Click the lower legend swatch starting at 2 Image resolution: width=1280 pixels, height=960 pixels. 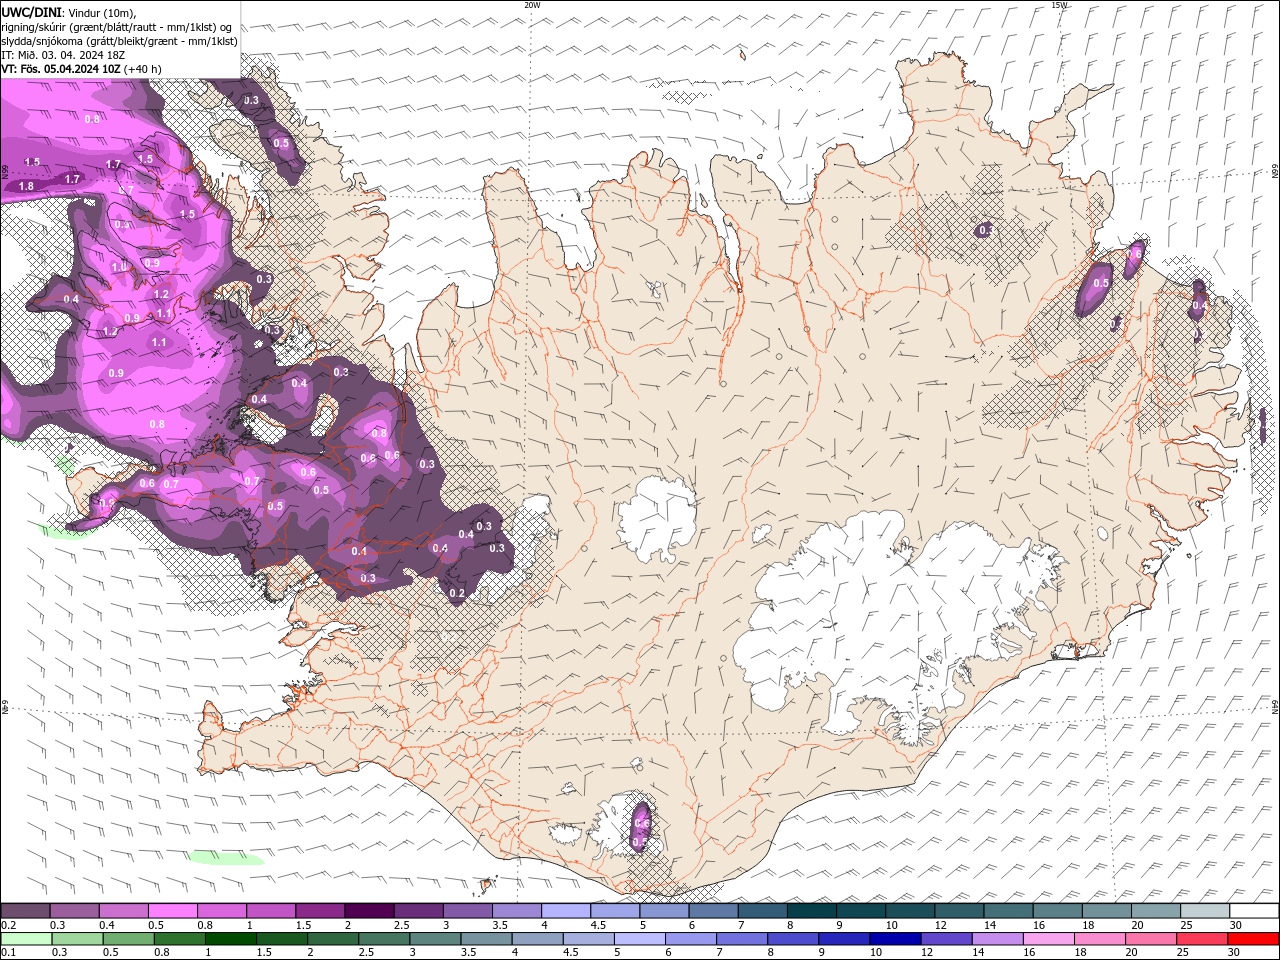332,938
